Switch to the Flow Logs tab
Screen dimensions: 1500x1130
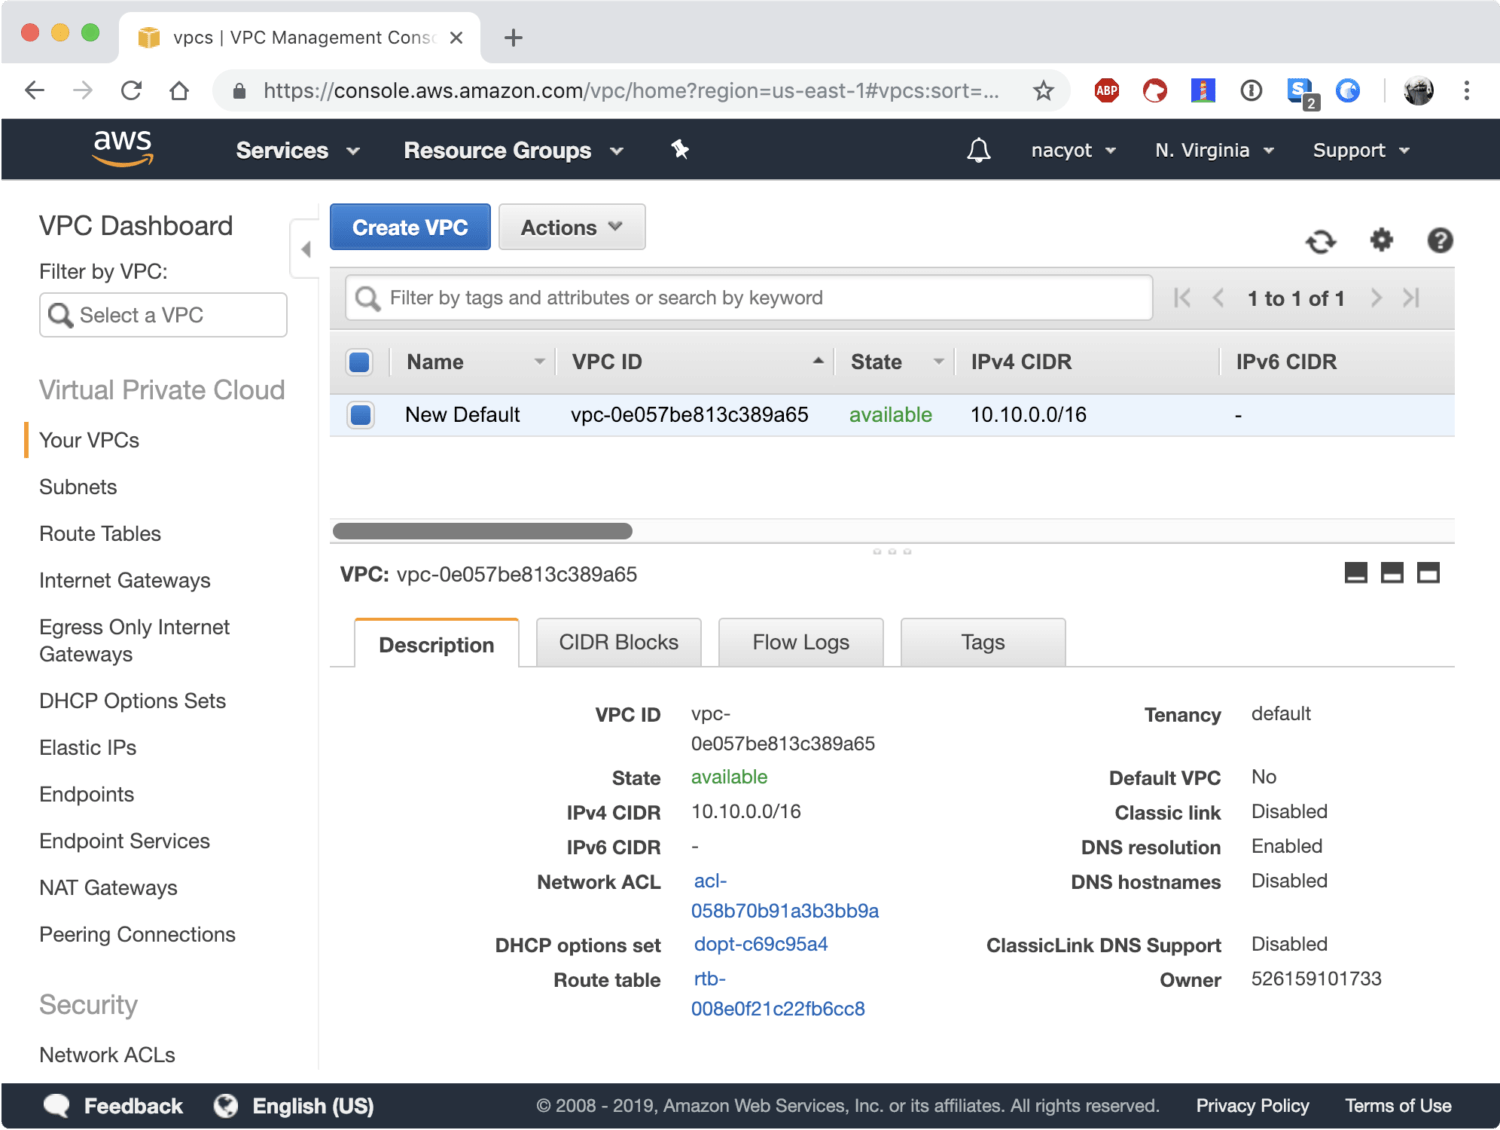801,642
